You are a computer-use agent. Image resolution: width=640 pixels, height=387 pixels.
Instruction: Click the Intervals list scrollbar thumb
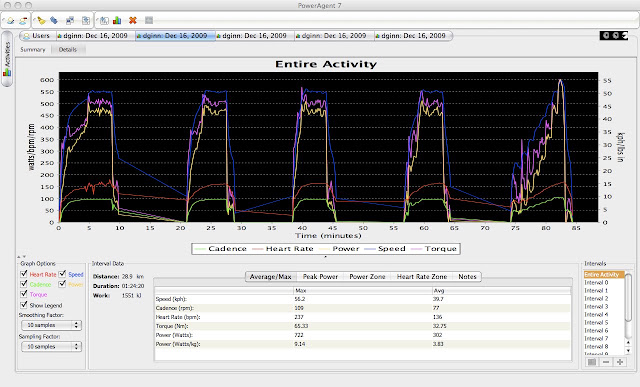pos(628,297)
